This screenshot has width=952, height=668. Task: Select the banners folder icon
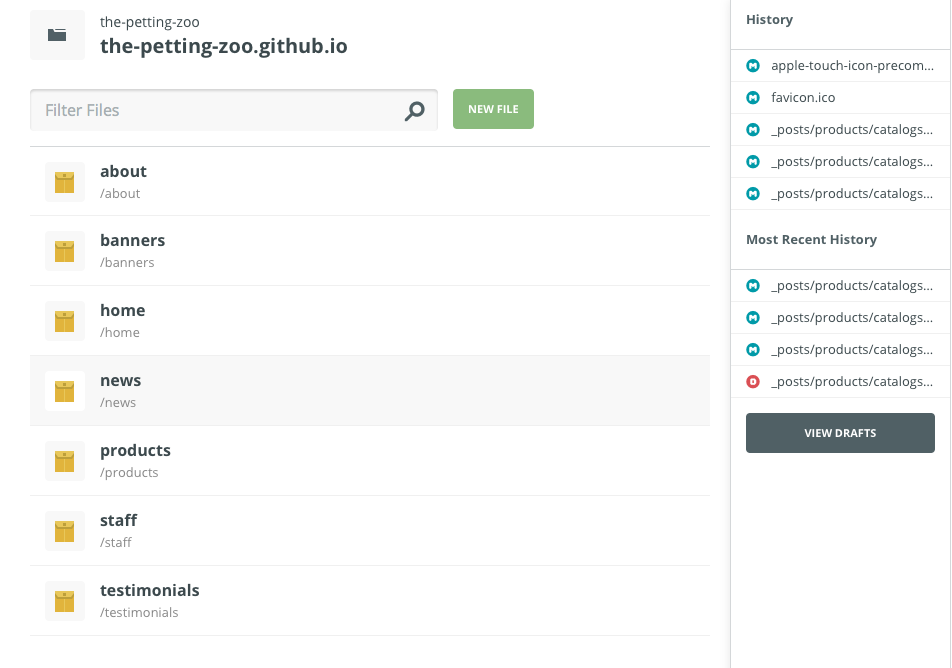pos(65,251)
